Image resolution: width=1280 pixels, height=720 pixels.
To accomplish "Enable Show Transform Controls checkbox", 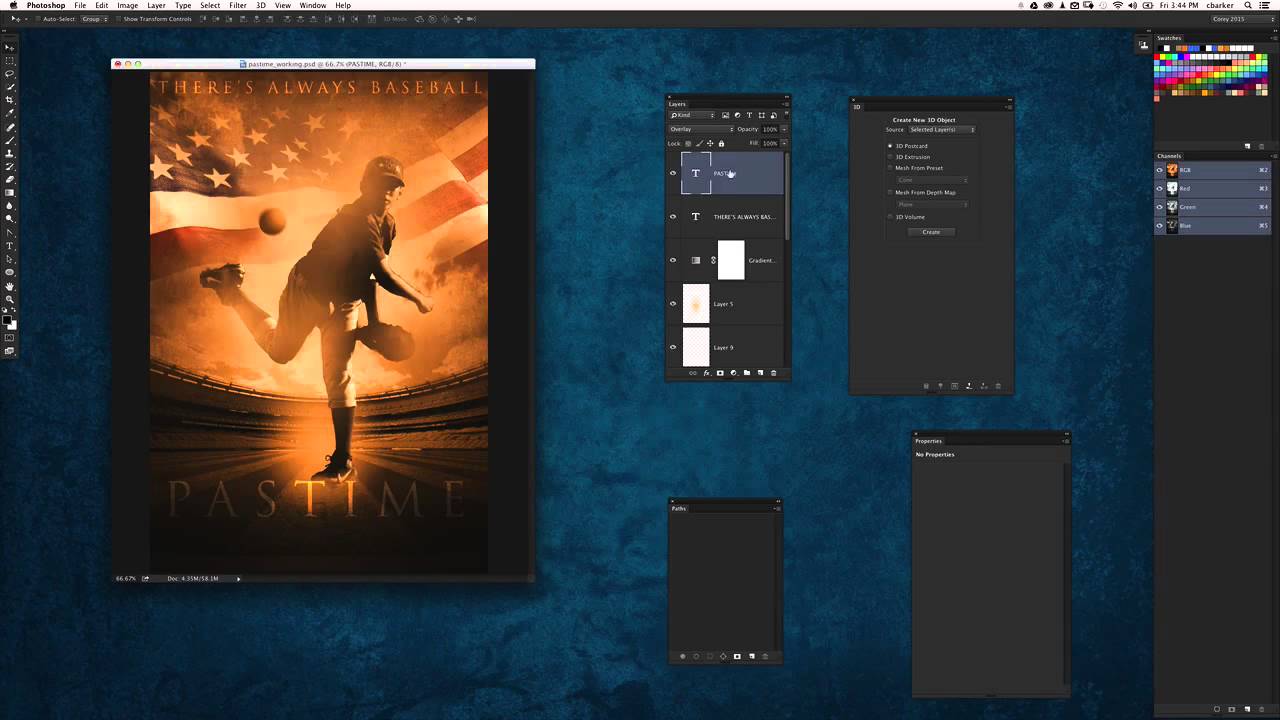I will tap(118, 19).
